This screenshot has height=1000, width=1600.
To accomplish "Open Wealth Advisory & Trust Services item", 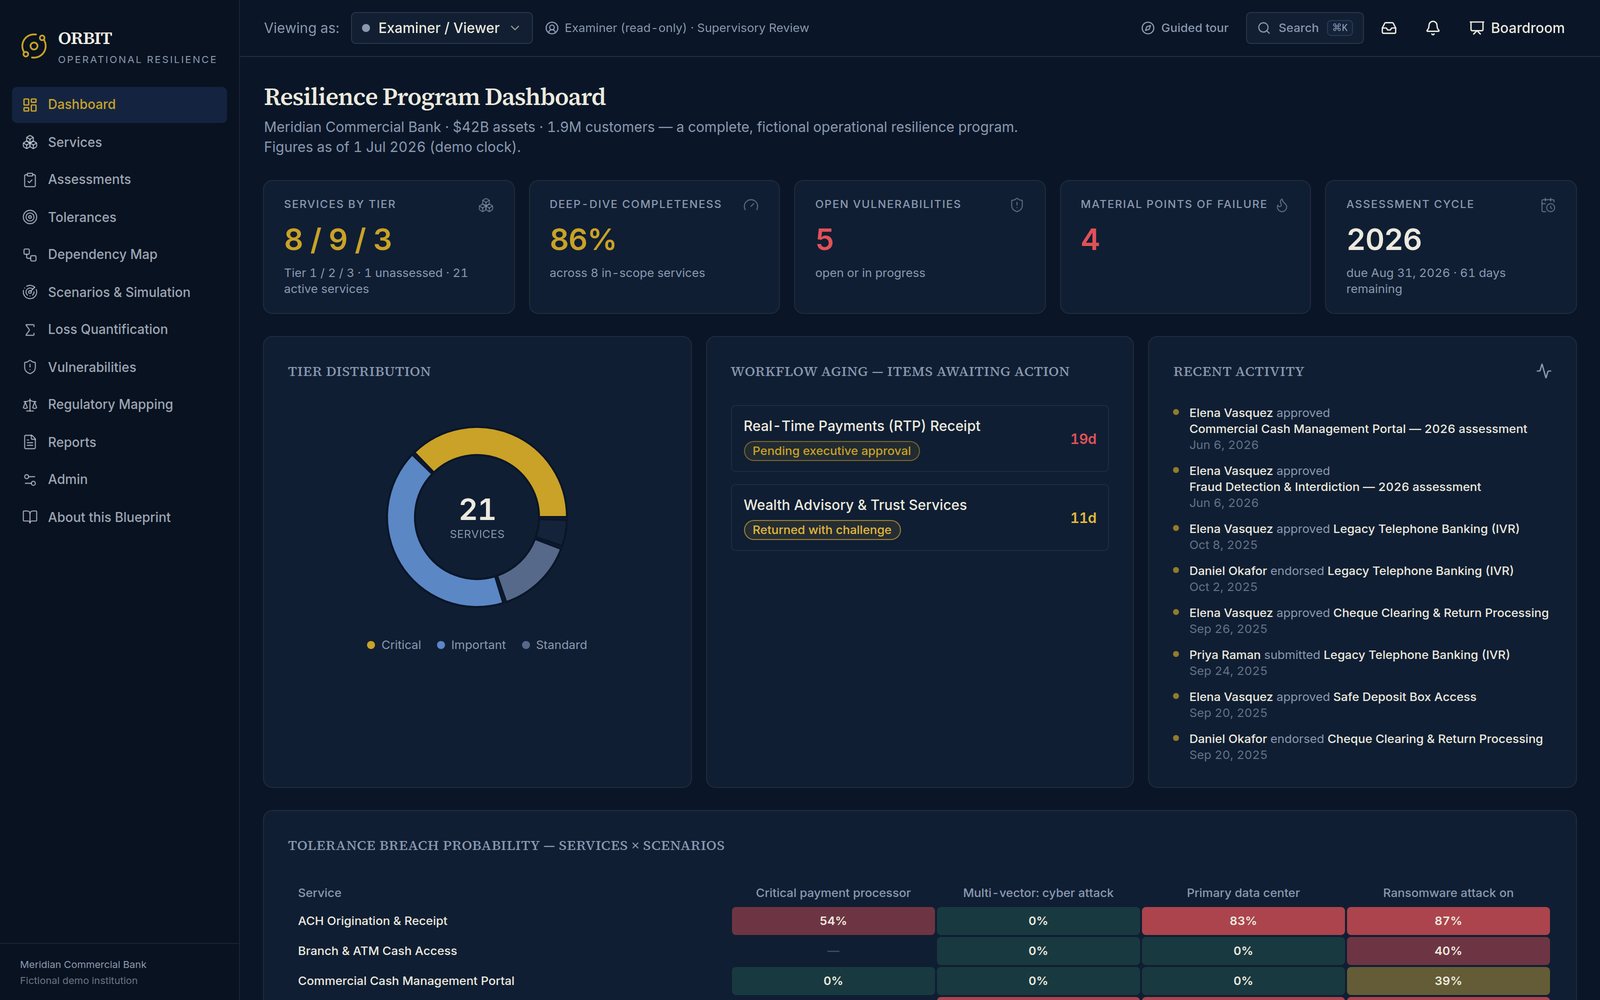I will point(919,517).
